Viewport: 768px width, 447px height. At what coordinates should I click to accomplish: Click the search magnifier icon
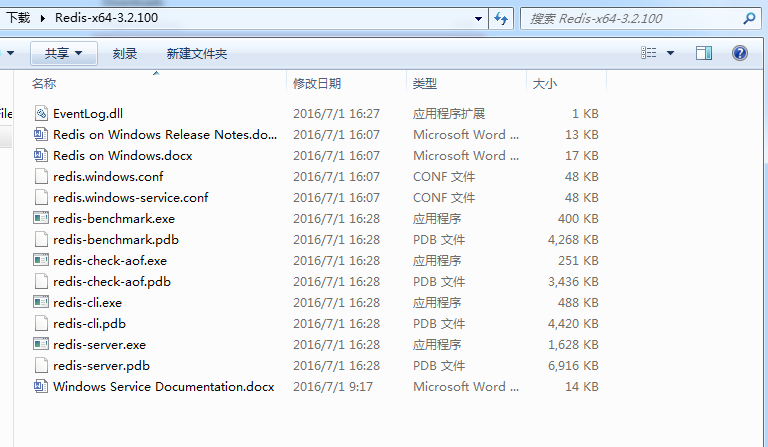(749, 19)
